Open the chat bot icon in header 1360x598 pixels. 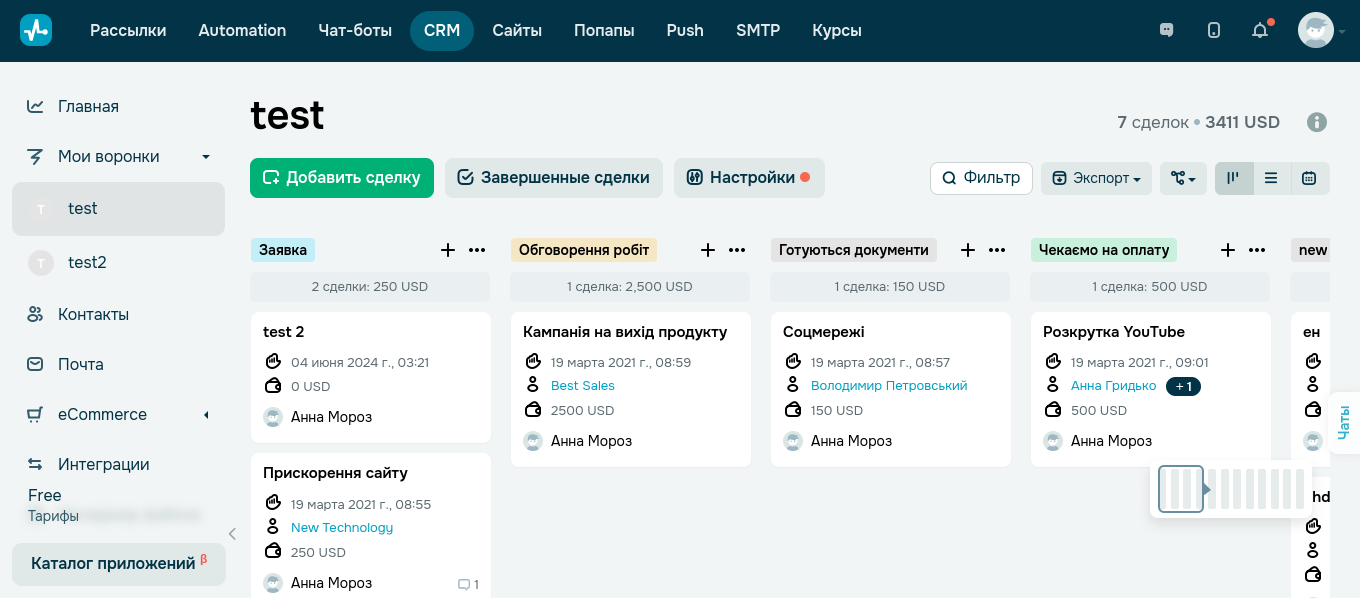(x=1166, y=30)
